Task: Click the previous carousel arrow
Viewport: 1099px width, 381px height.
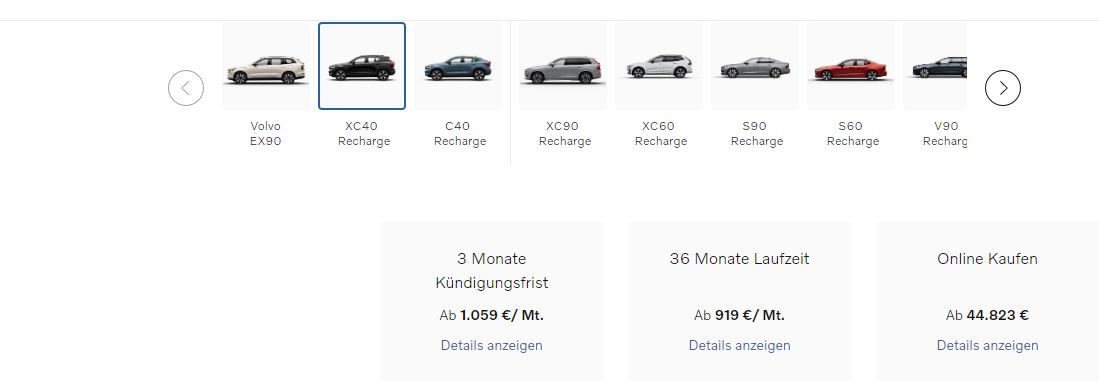Action: 186,88
